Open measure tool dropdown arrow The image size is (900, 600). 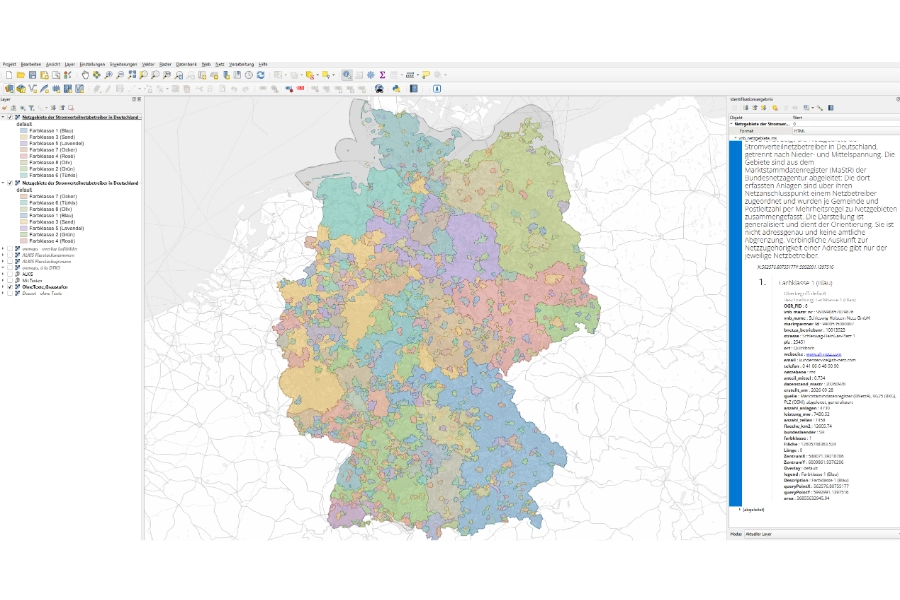pos(417,75)
